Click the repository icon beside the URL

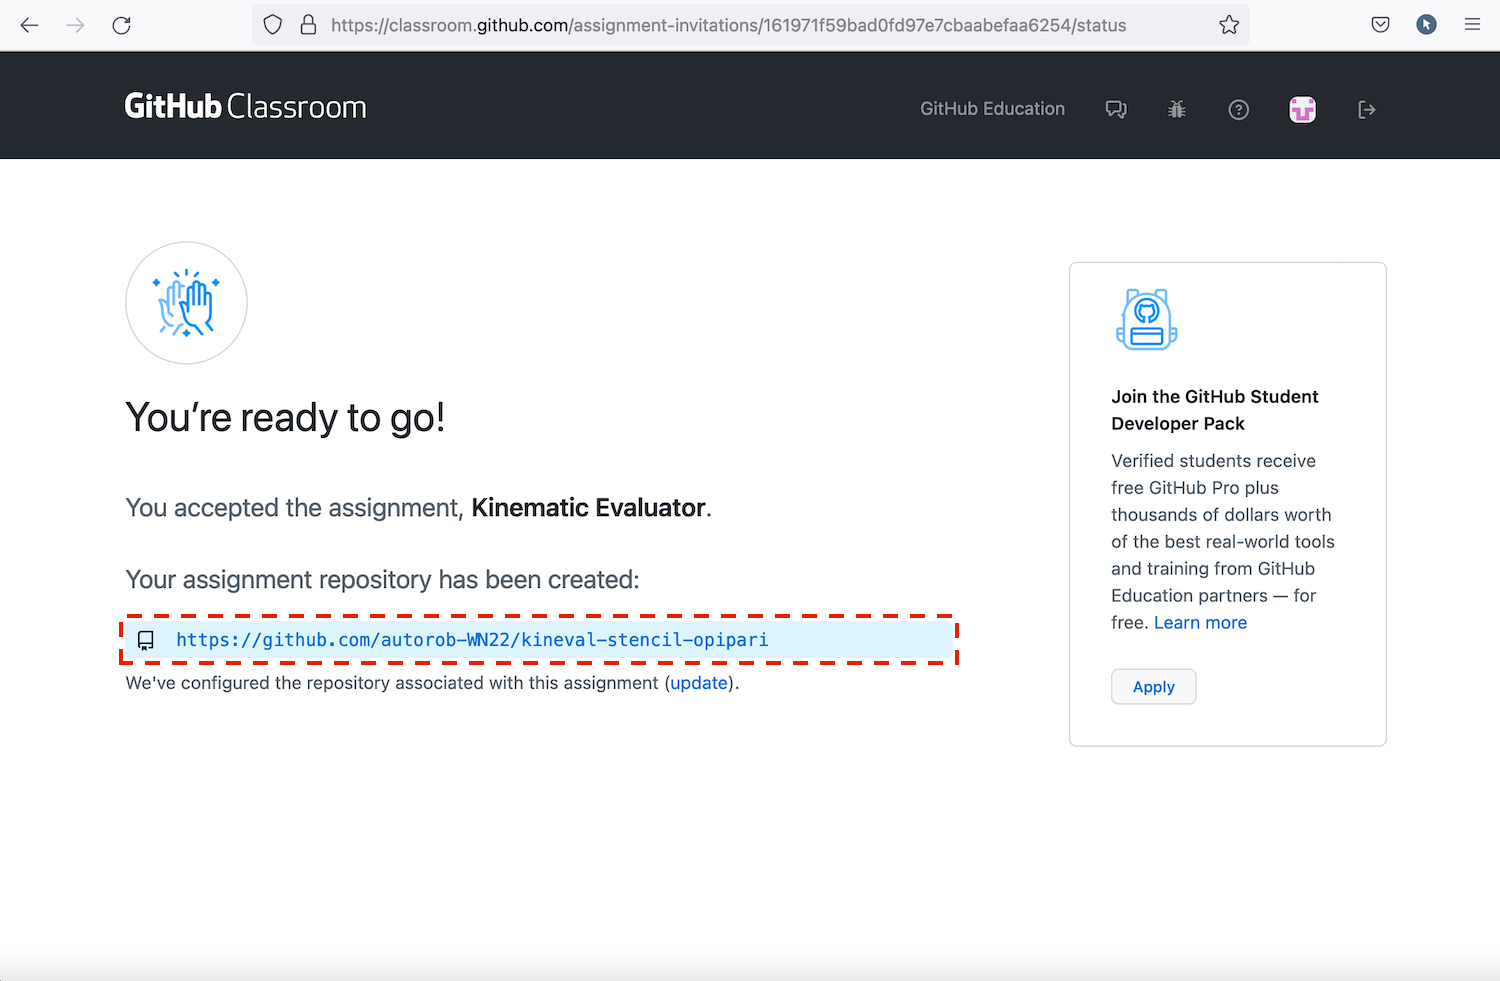pyautogui.click(x=146, y=641)
